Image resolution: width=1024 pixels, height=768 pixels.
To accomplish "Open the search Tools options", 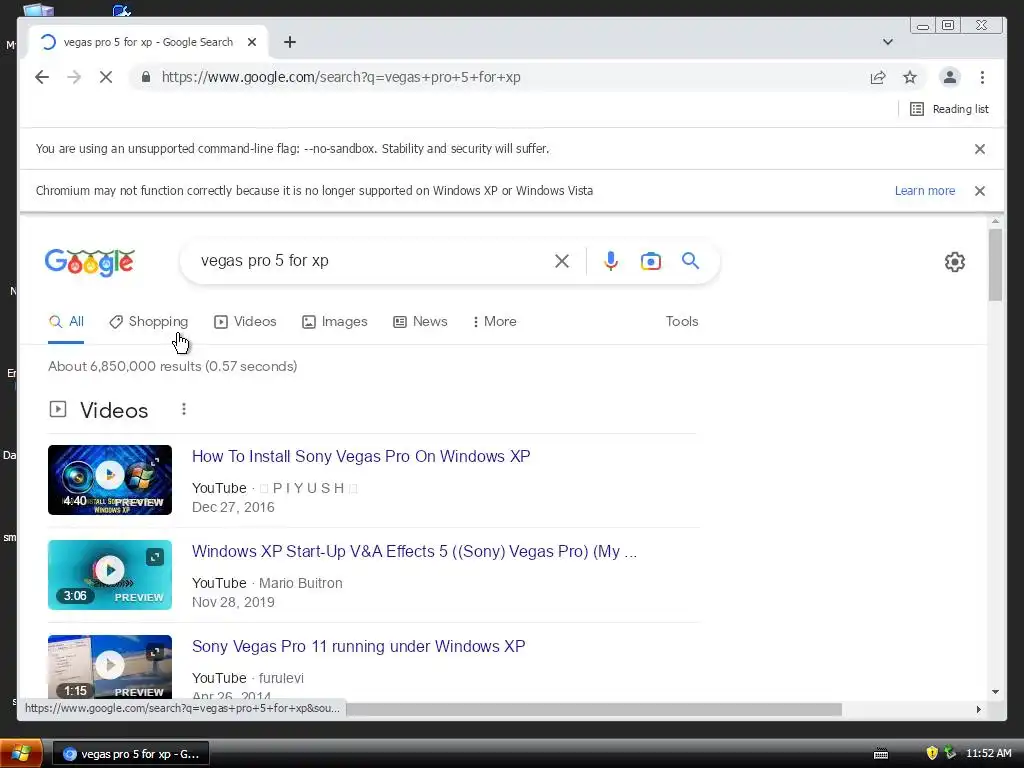I will (x=682, y=321).
